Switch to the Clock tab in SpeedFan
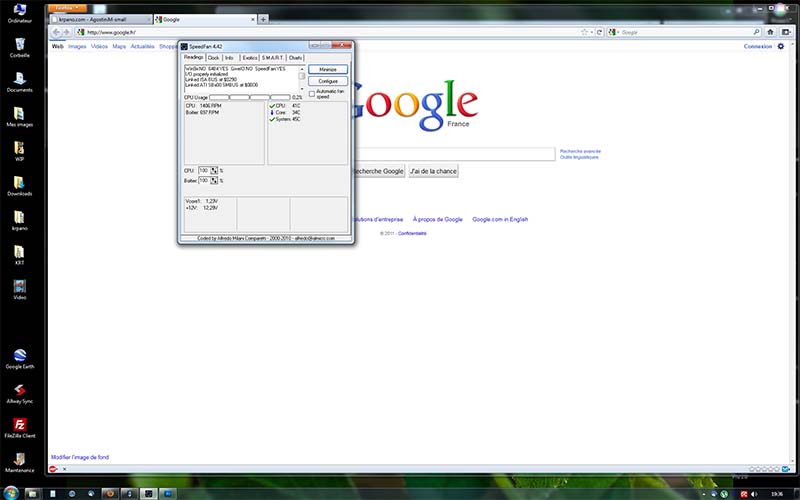The width and height of the screenshot is (800, 500). point(214,58)
